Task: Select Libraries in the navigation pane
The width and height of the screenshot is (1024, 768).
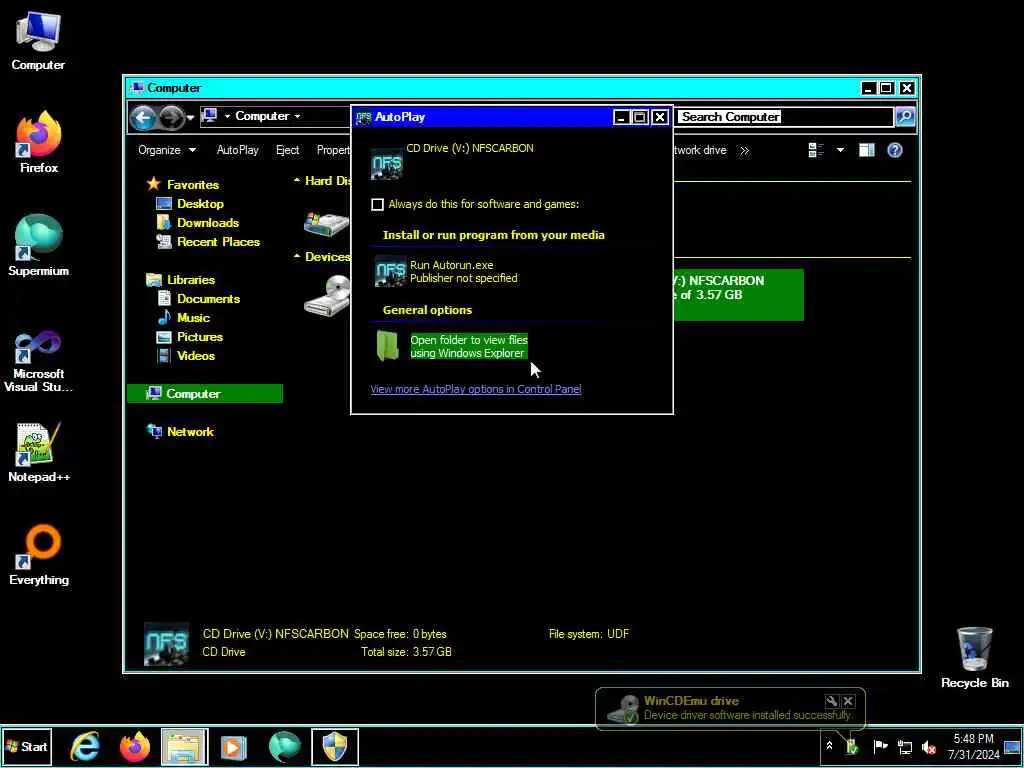Action: click(191, 280)
